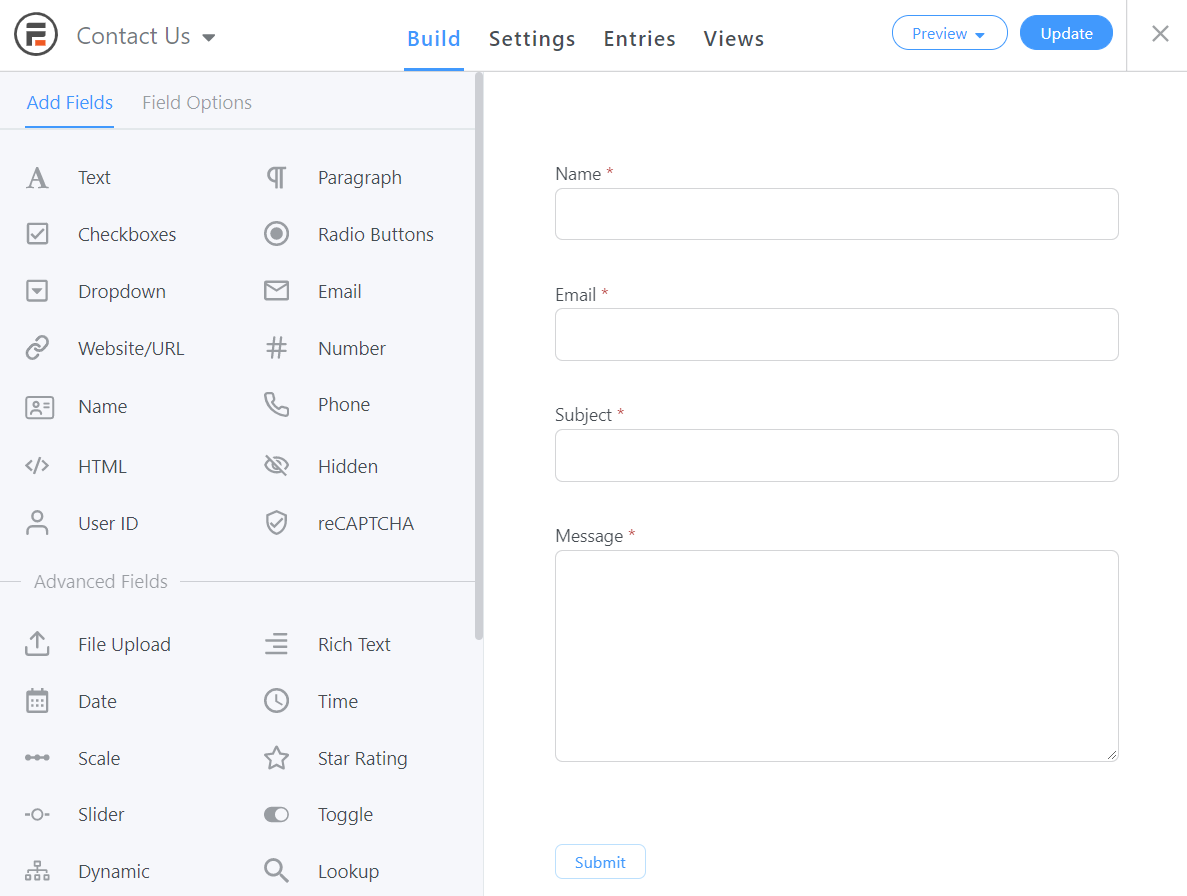Screen dimensions: 1187x896
Task: Click the Update button
Action: point(1066,32)
